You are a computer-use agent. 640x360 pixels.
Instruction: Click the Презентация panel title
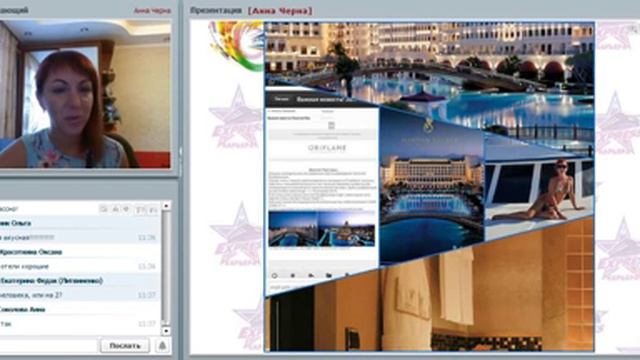[x=216, y=11]
